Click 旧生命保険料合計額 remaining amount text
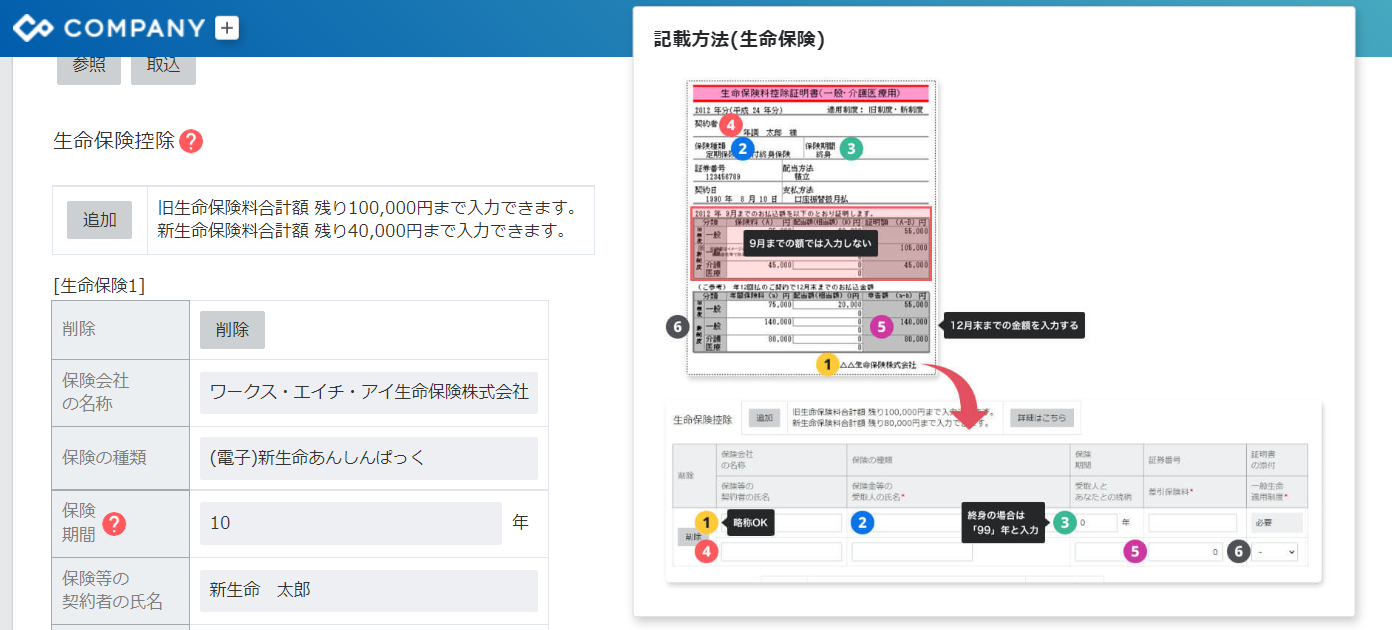This screenshot has width=1392, height=630. coord(367,209)
